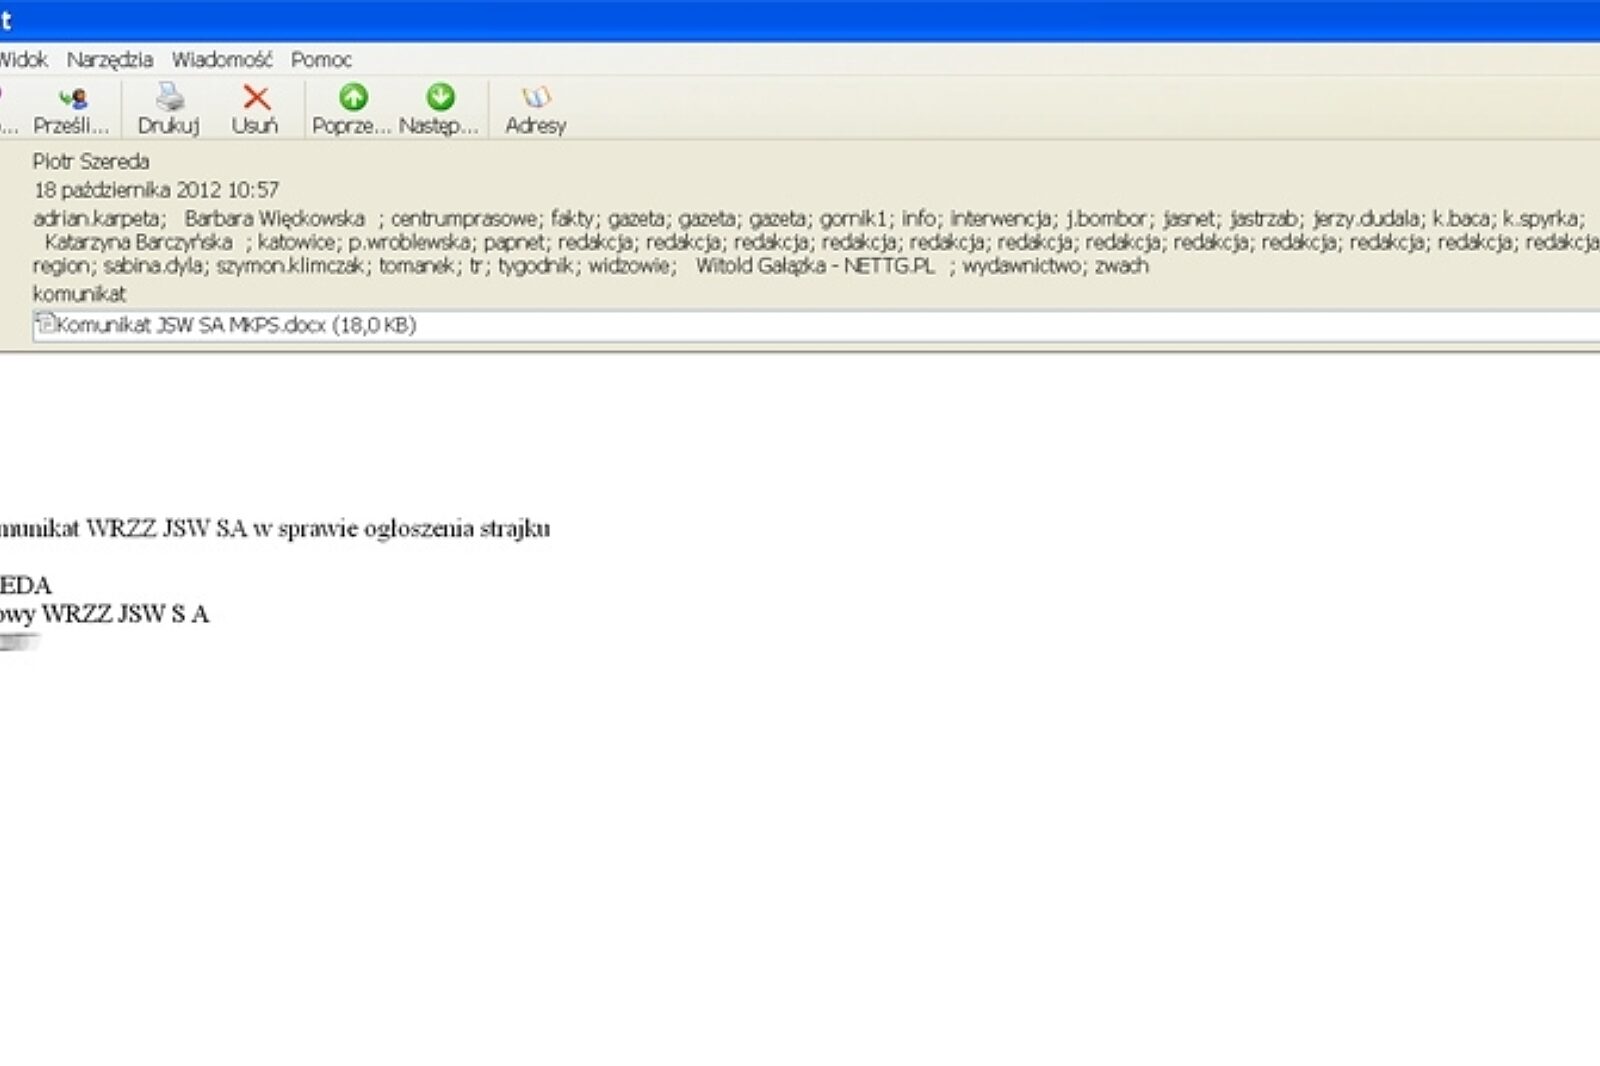Open the Wiadomość menu
Image resolution: width=1600 pixels, height=1066 pixels.
222,60
